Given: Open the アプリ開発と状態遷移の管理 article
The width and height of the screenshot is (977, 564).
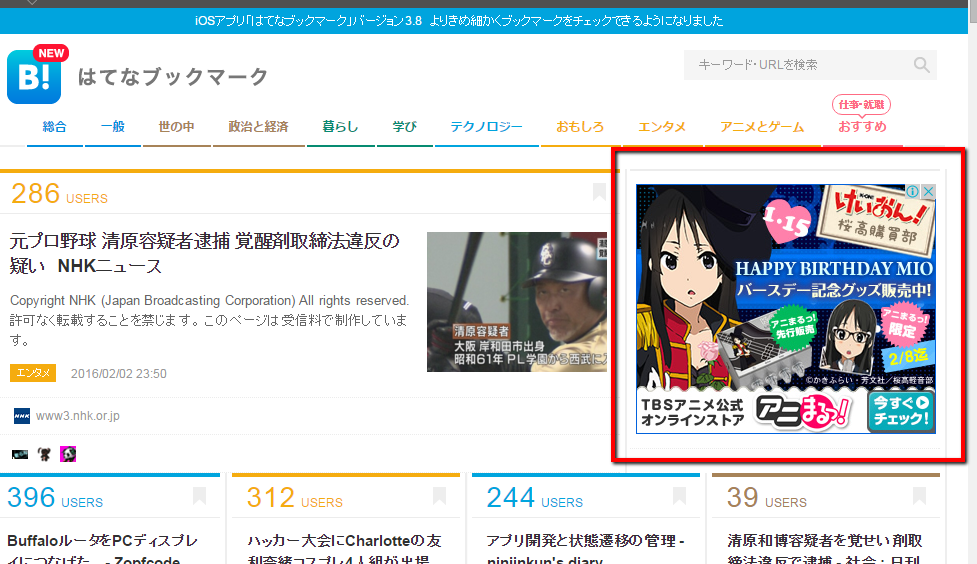Looking at the screenshot, I should coord(586,548).
